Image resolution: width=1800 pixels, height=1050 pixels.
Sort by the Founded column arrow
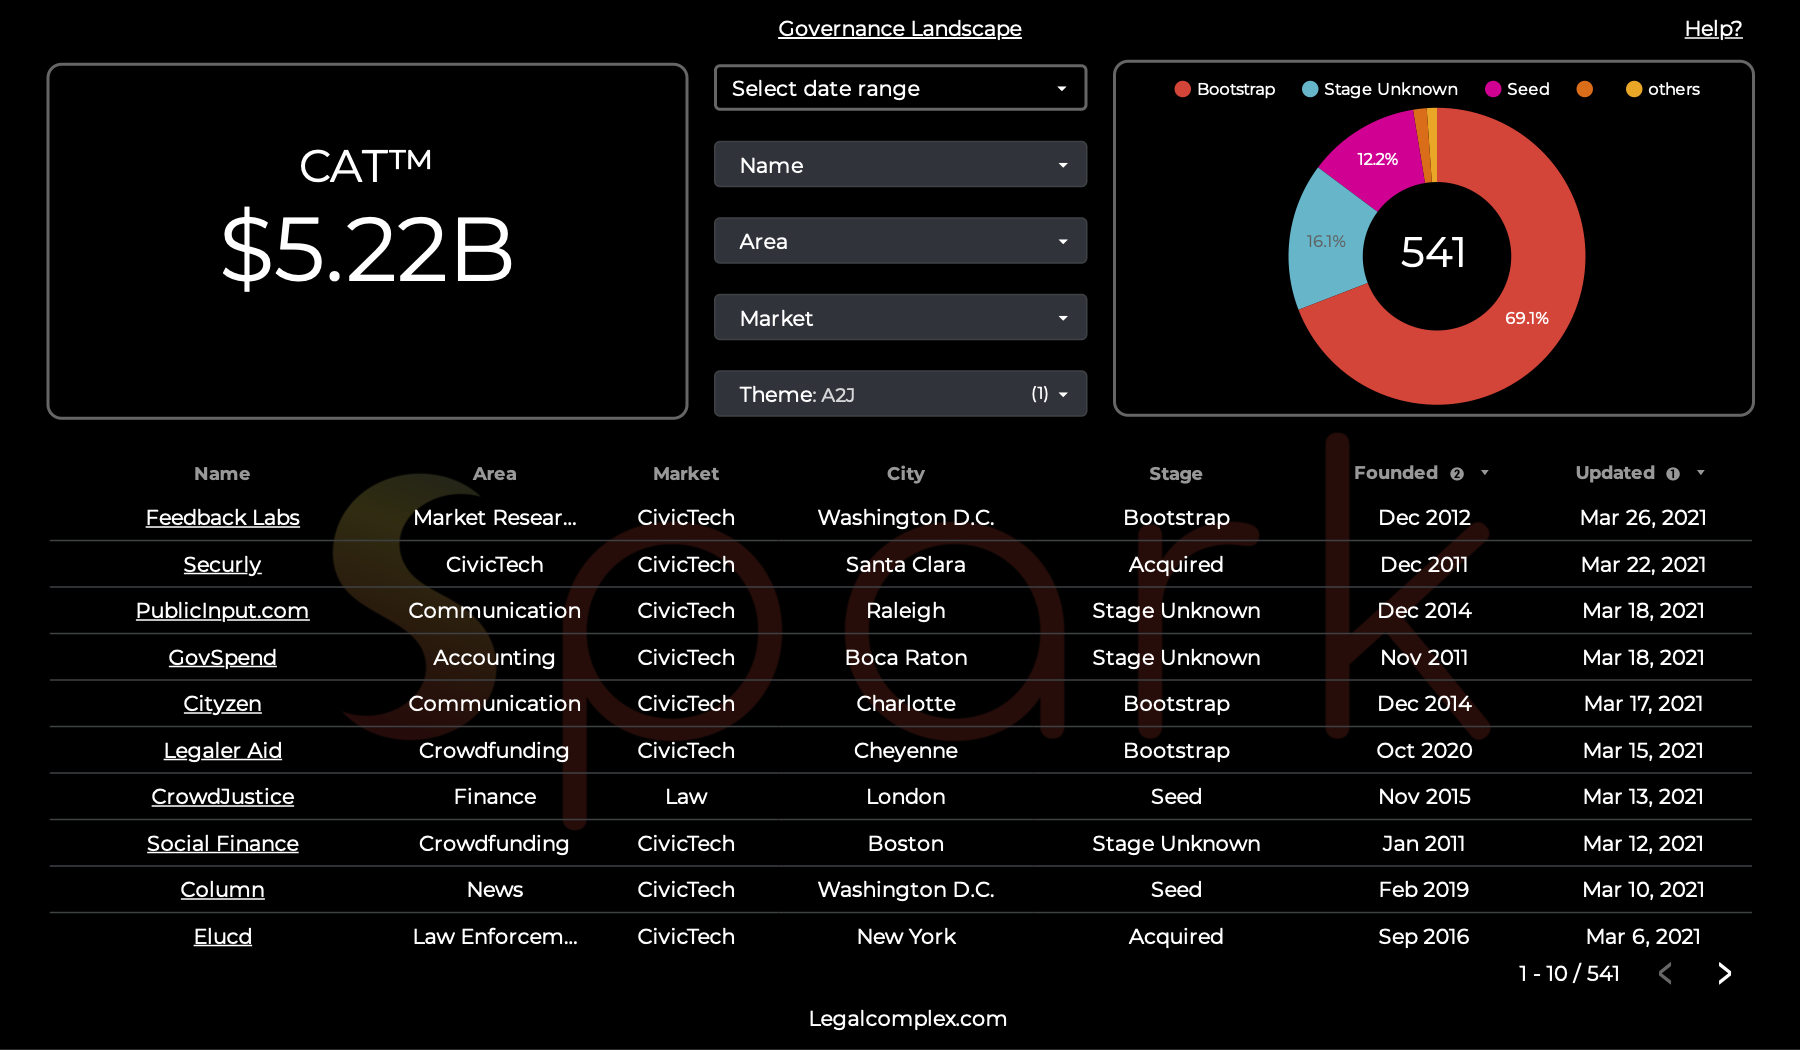[1485, 473]
